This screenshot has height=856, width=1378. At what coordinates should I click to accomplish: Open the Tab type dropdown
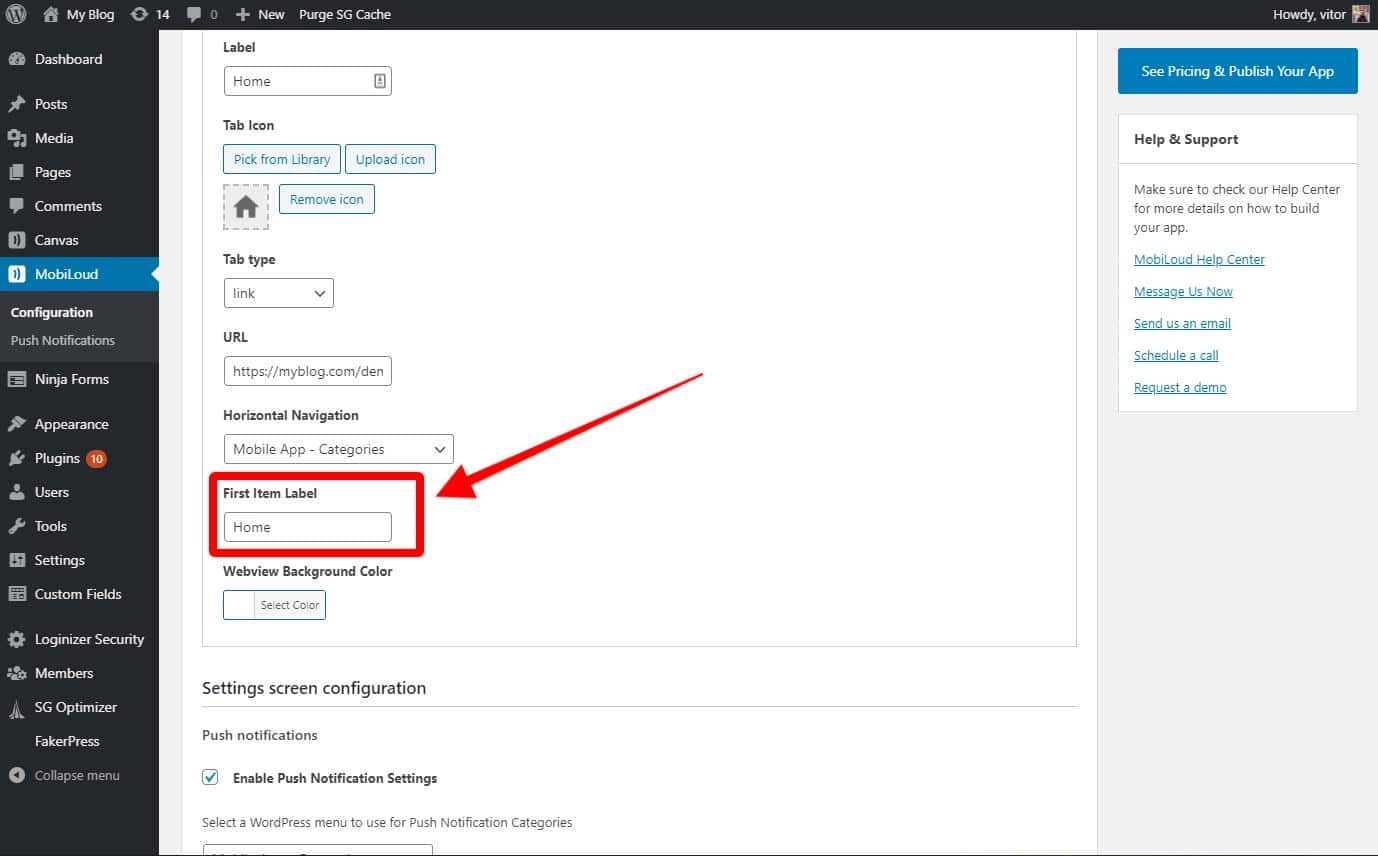[279, 293]
